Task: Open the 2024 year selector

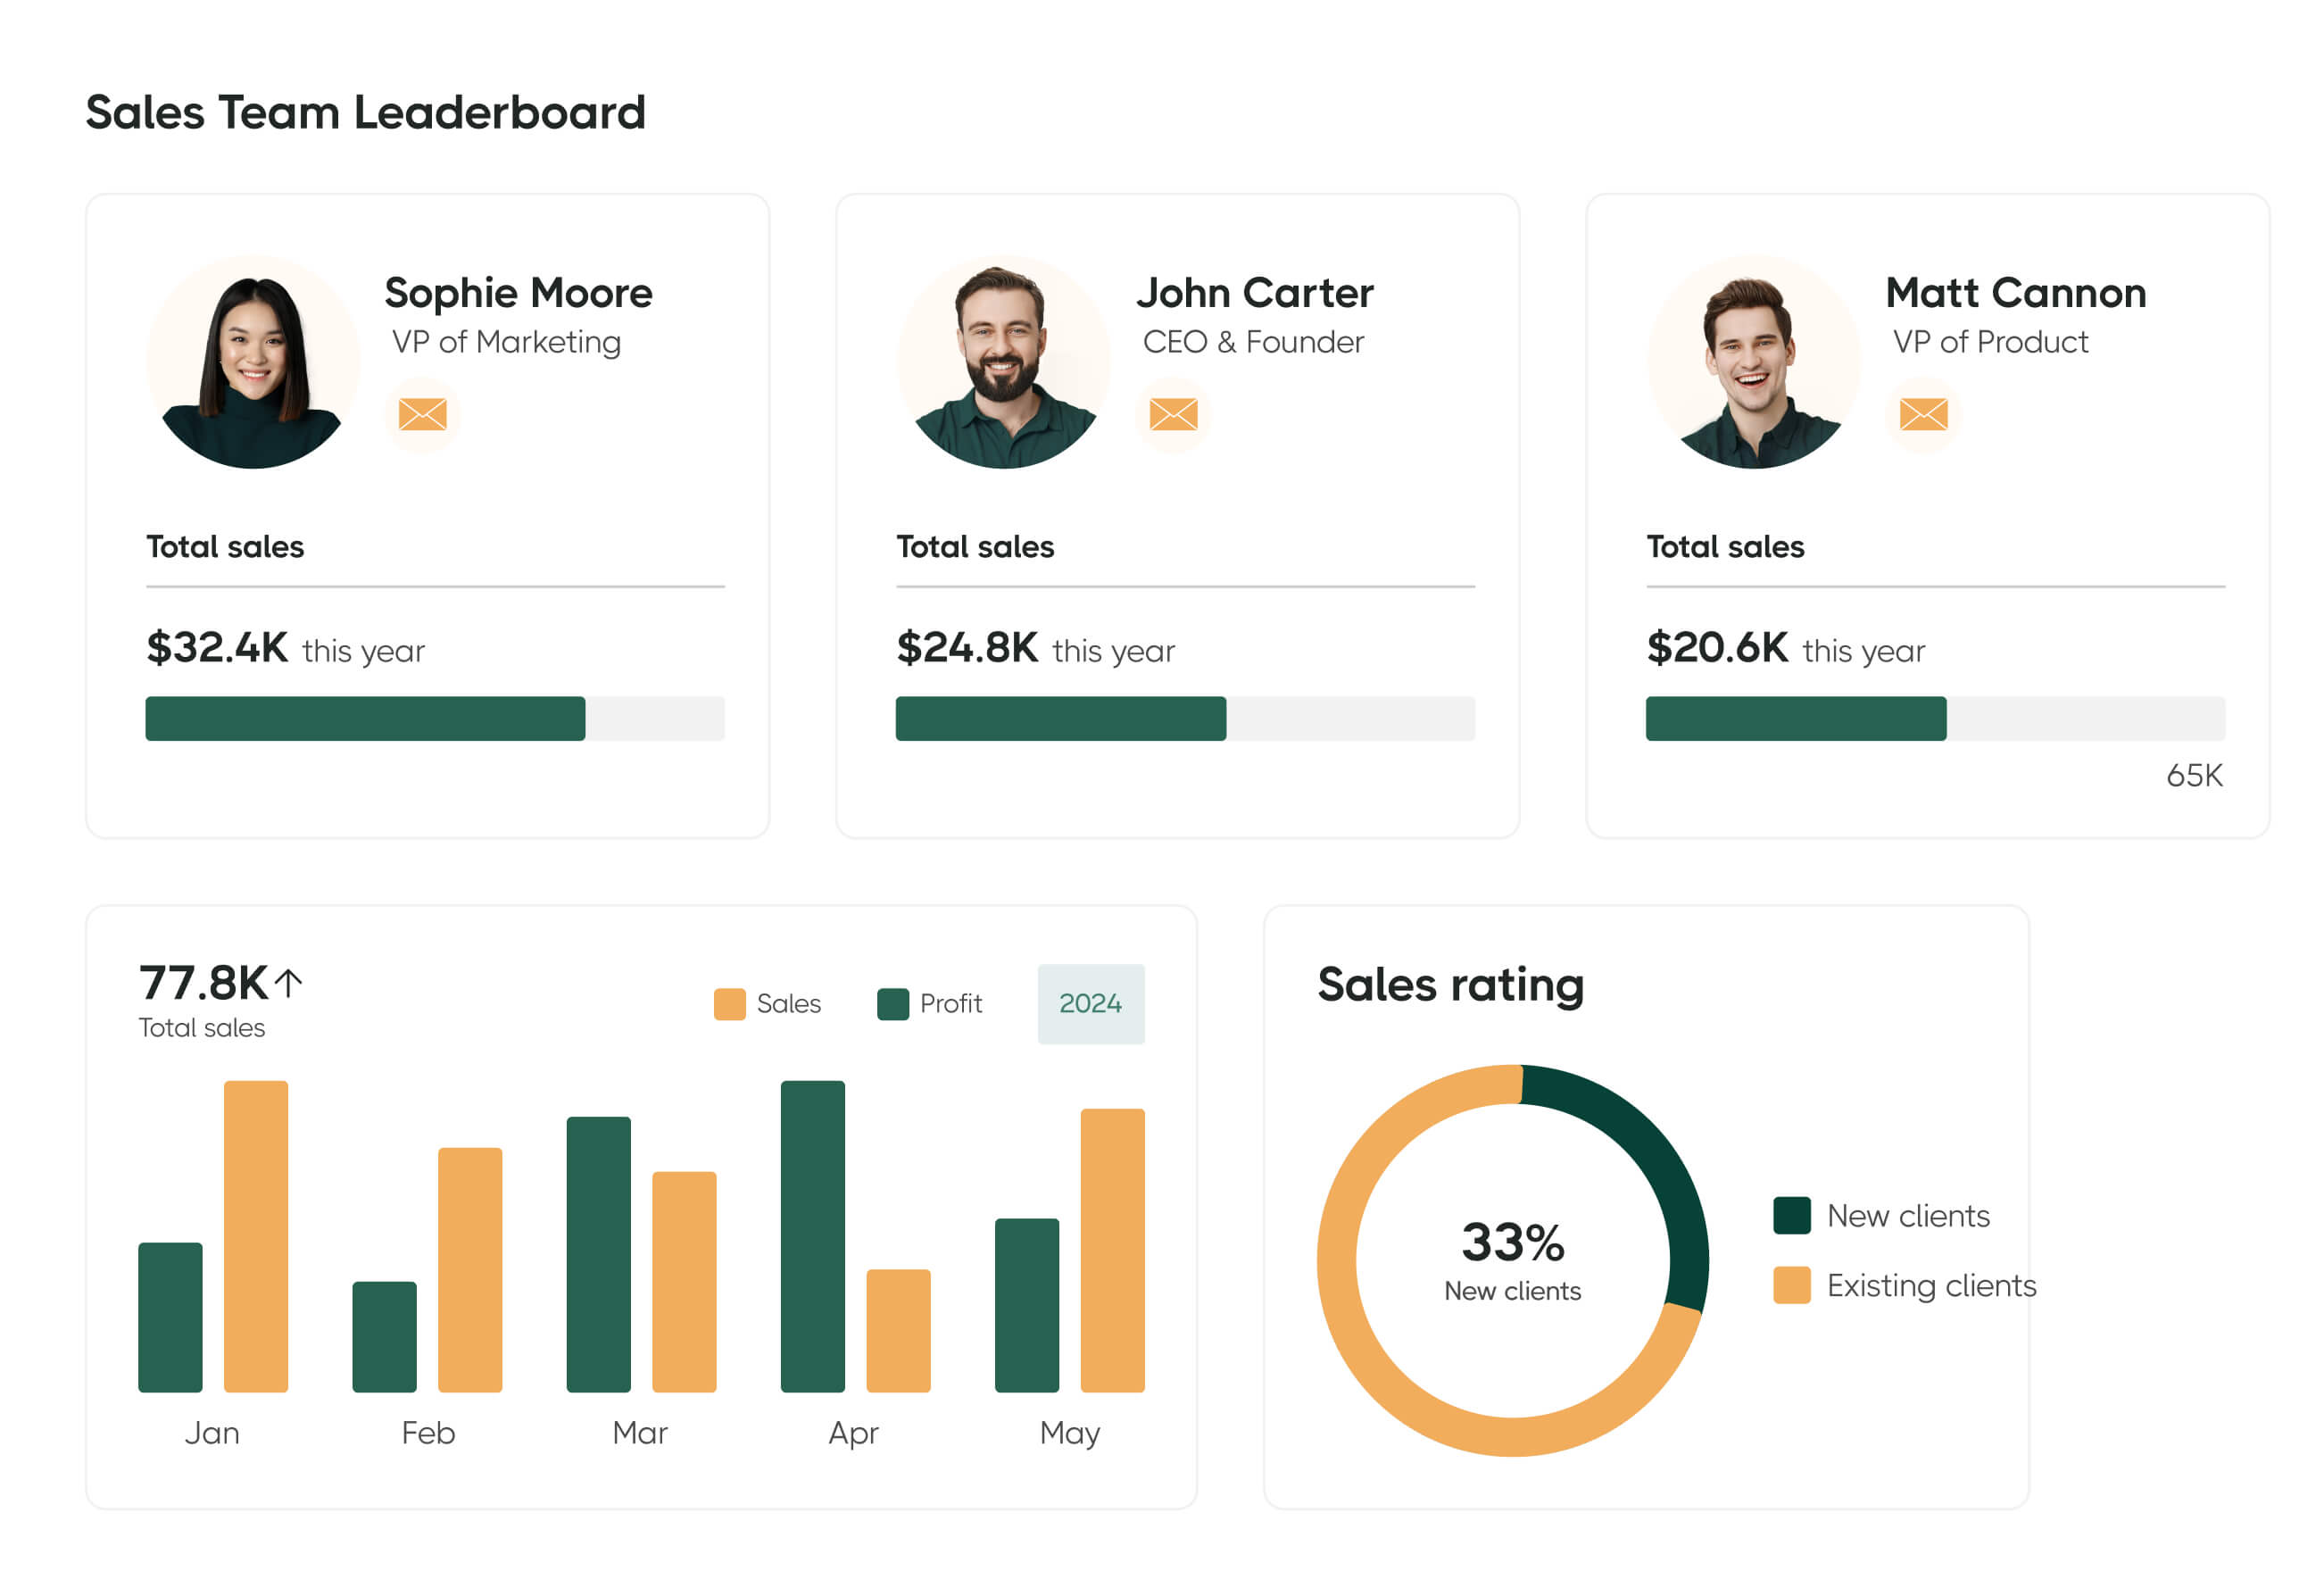Action: tap(1091, 1003)
